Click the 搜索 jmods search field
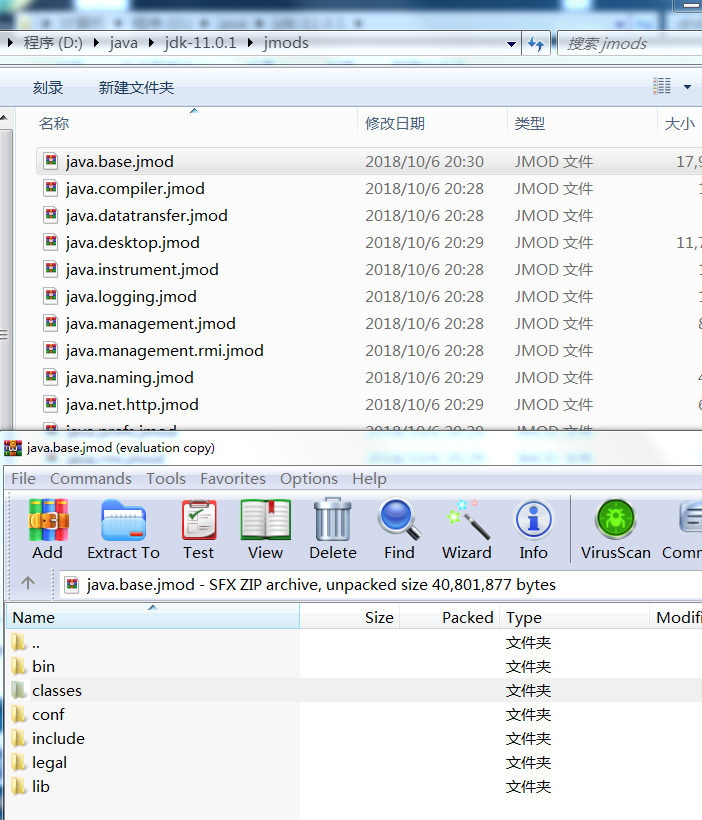702x820 pixels. coord(630,43)
